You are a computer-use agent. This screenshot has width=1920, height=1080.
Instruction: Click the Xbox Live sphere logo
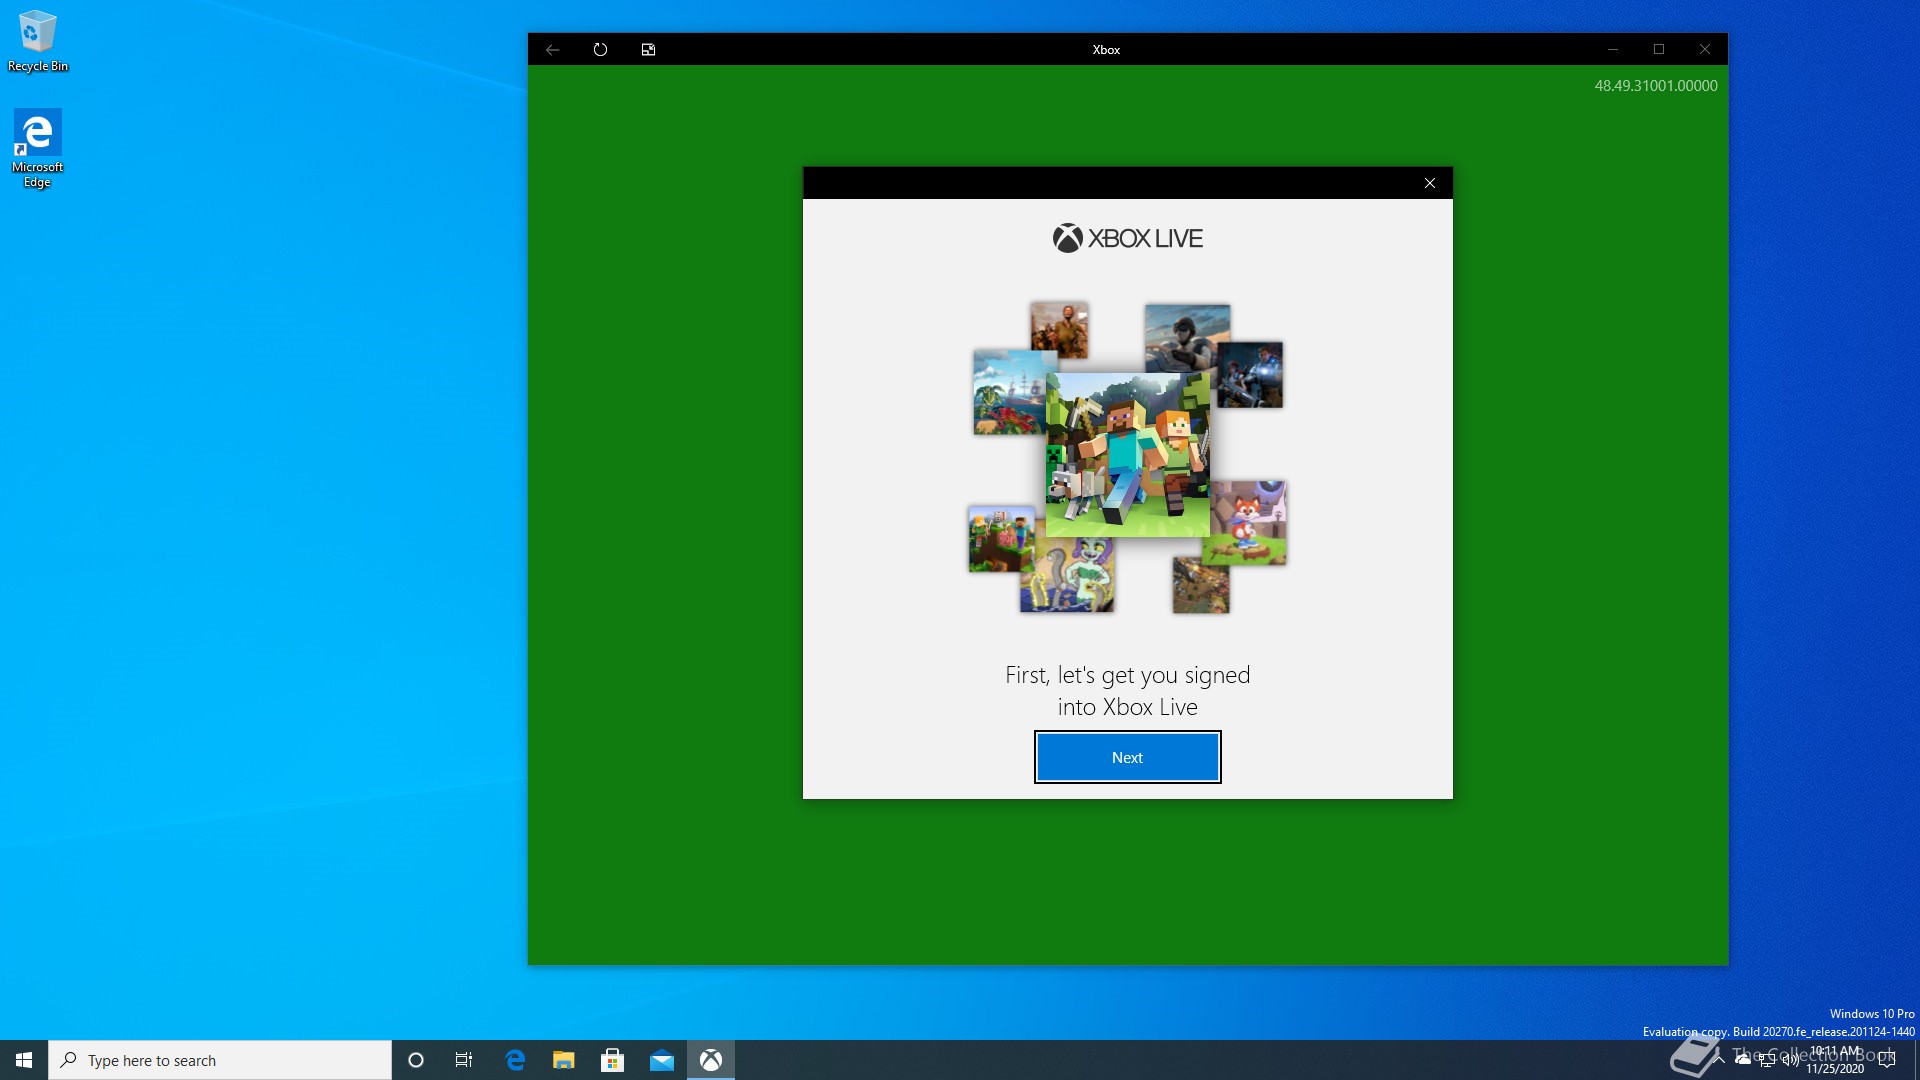pyautogui.click(x=1067, y=238)
